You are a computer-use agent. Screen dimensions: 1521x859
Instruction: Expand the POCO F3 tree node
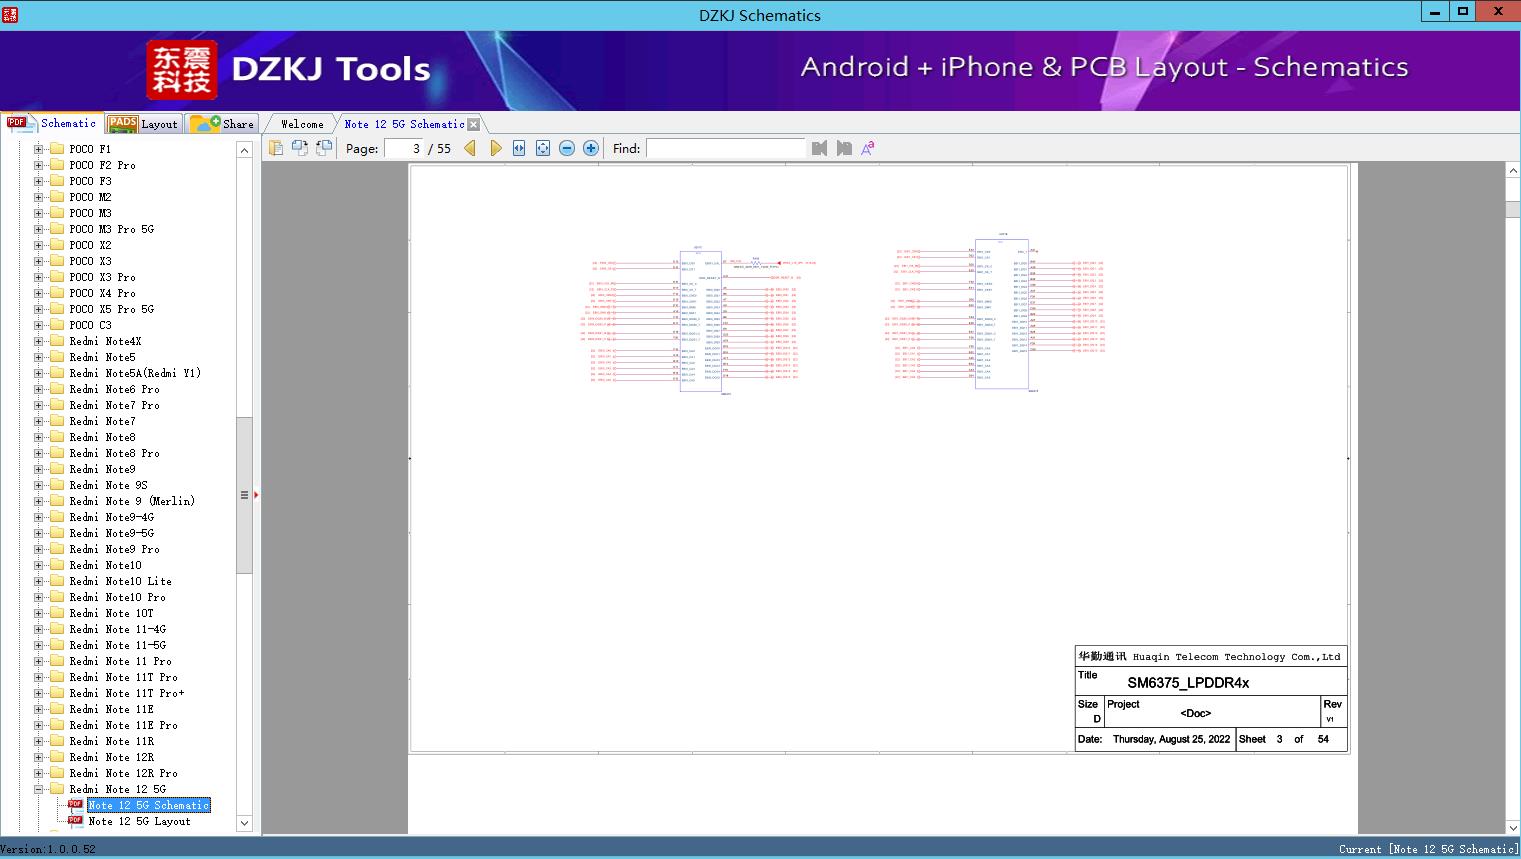39,181
